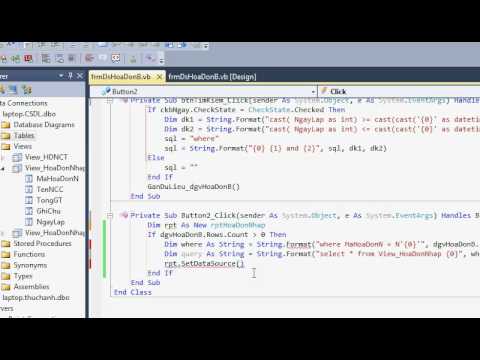The image size is (480, 360).
Task: Open the Server Explorer window options dropdown arrow
Action: click(x=61, y=76)
